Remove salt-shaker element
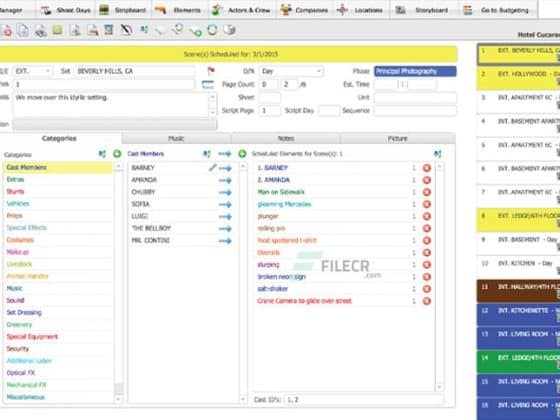Viewport: 560px width, 420px height. click(426, 289)
